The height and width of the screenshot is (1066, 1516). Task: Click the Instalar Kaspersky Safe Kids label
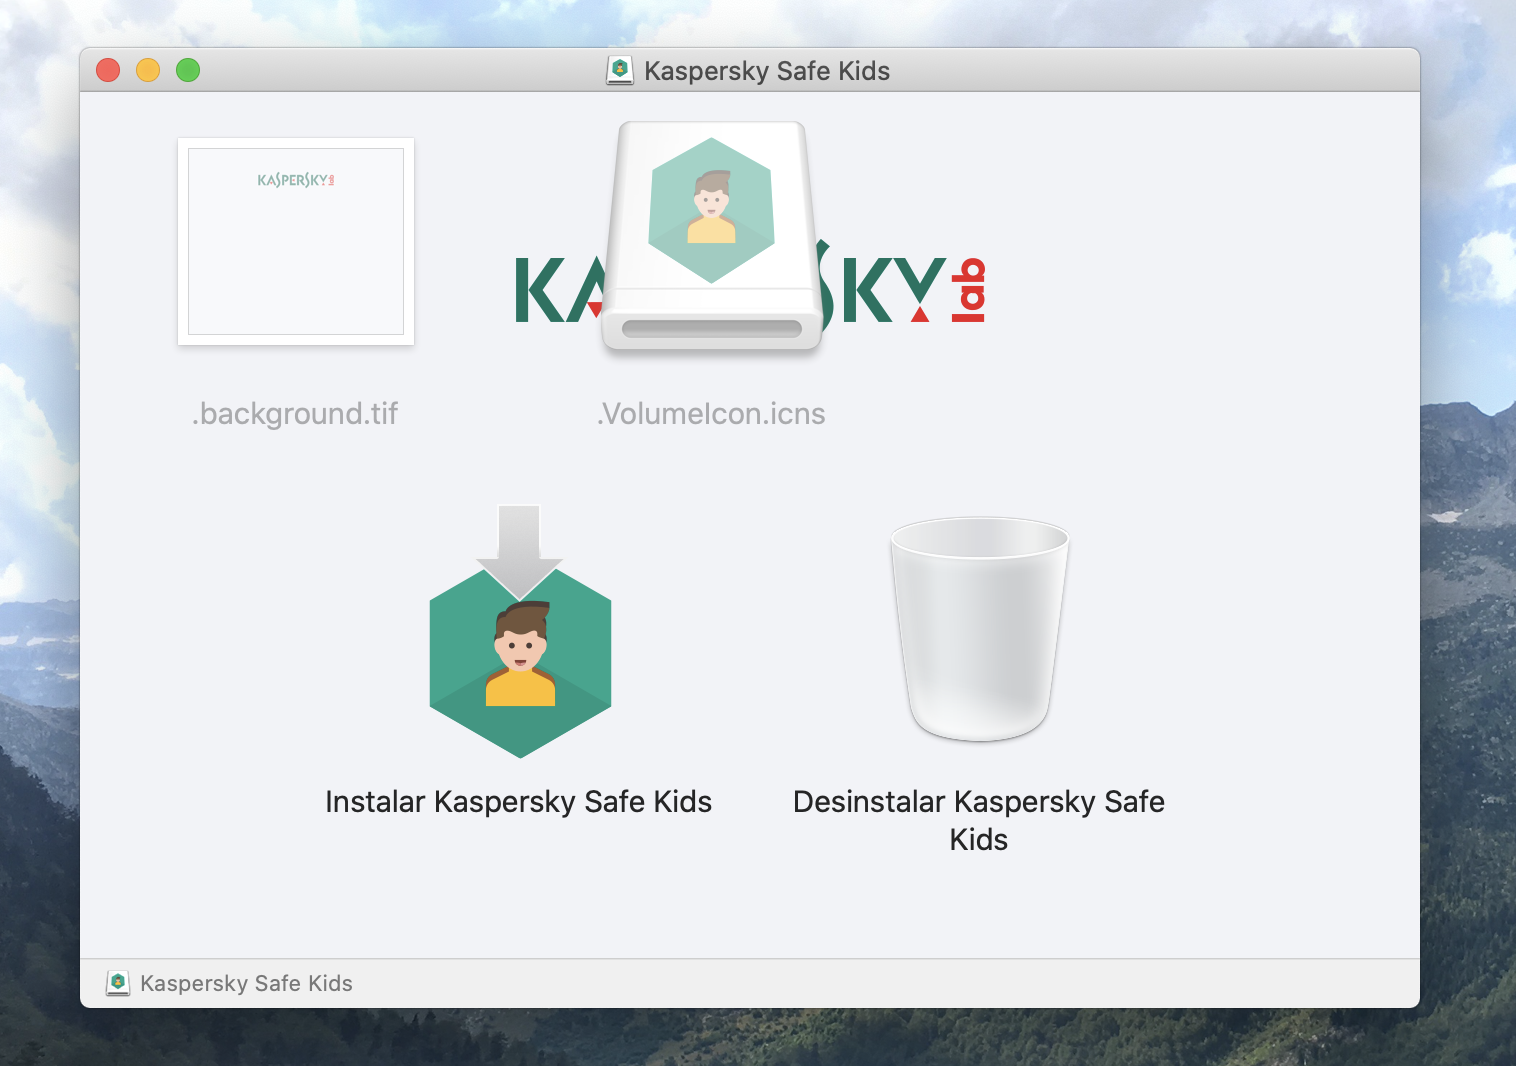click(519, 802)
